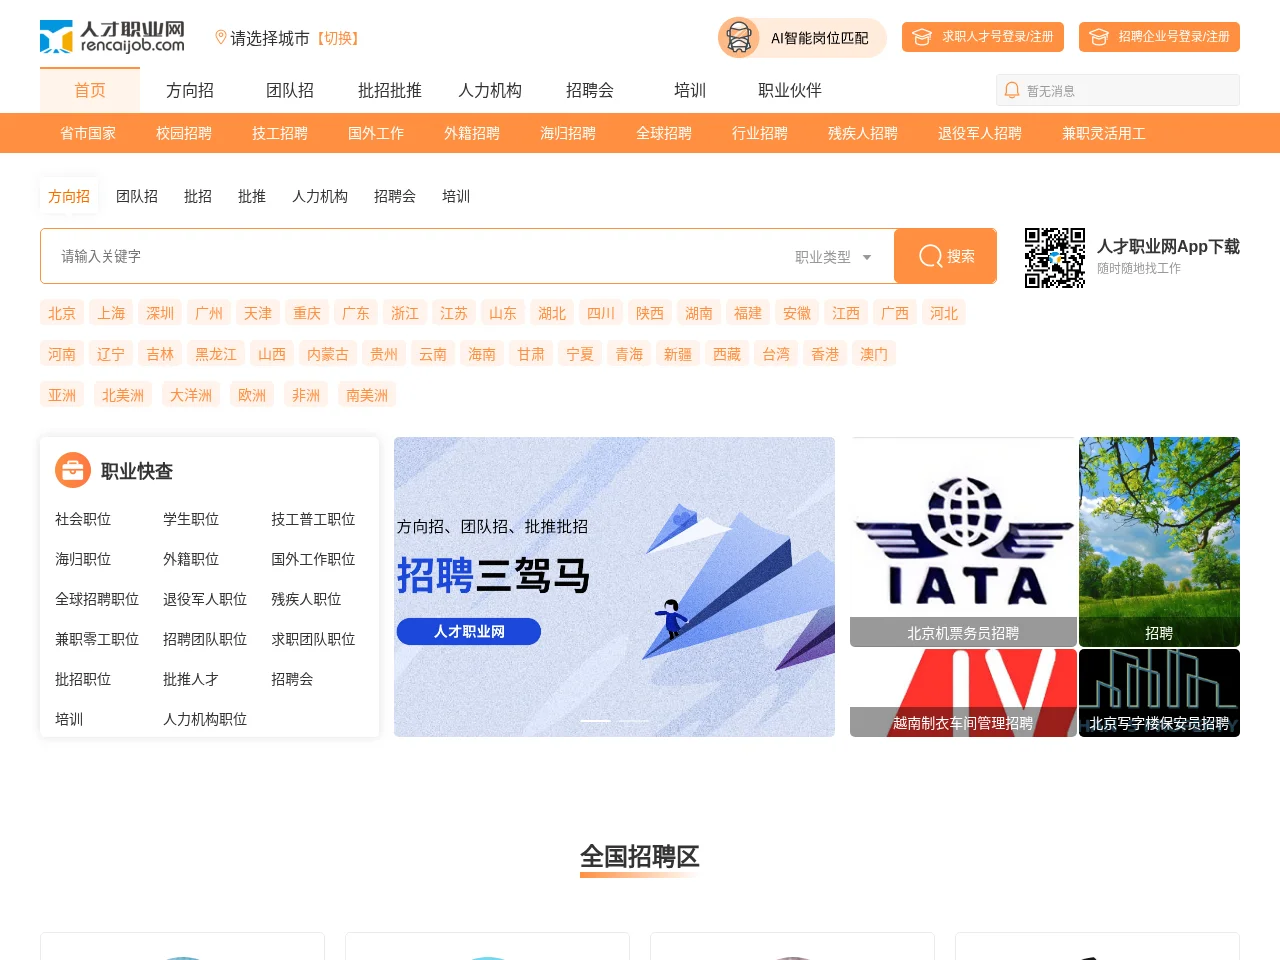Screen dimensions: 1280x960
Task: Switch search tab to 人力机构
Action: point(320,196)
